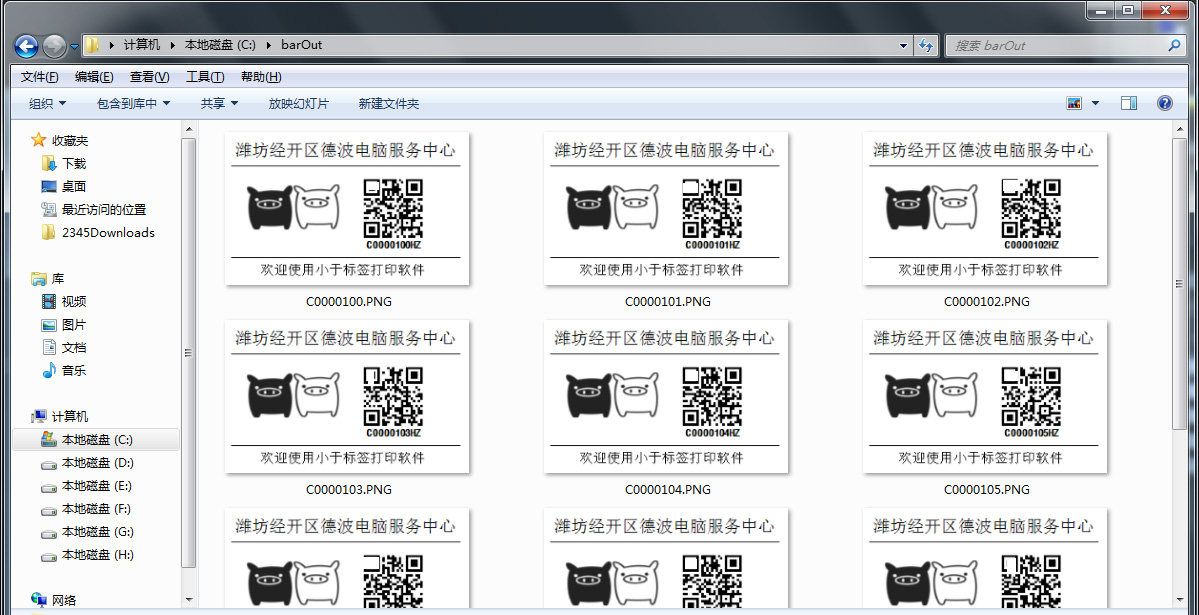Screen dimensions: 1199x615
Task: Select 计算机 in the address breadcrumb
Action: click(x=142, y=45)
